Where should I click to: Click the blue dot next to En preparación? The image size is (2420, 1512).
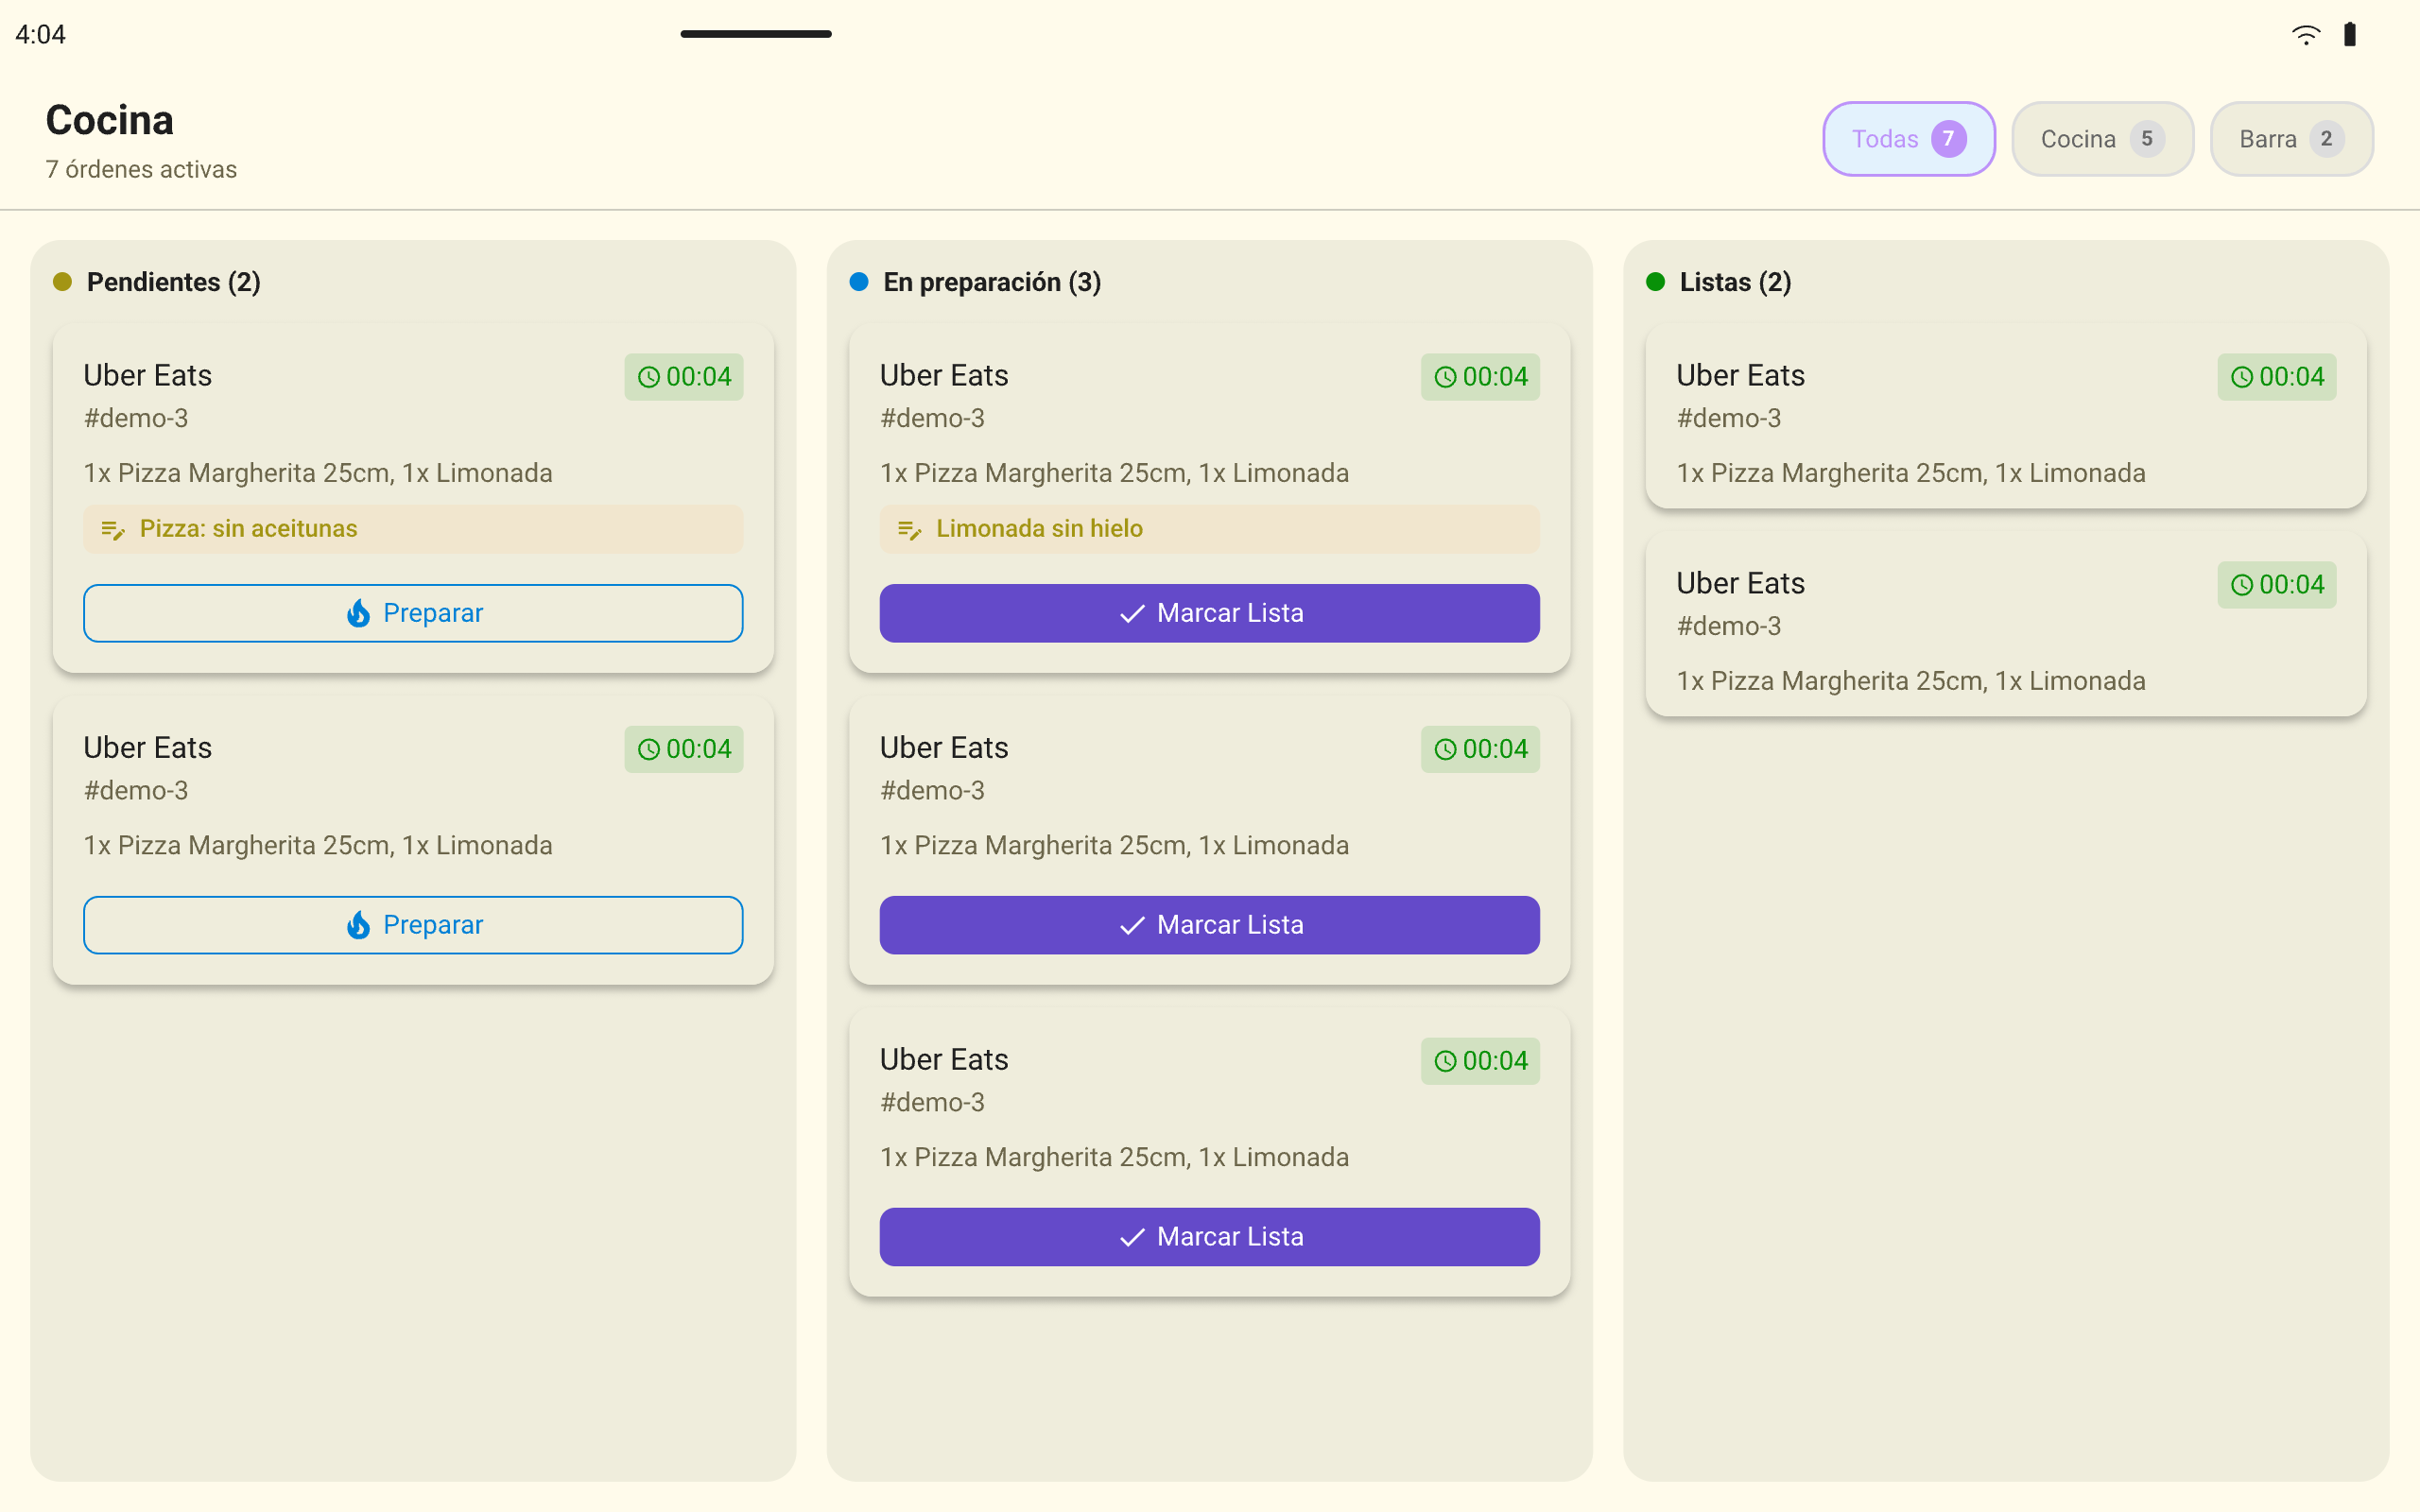click(859, 282)
